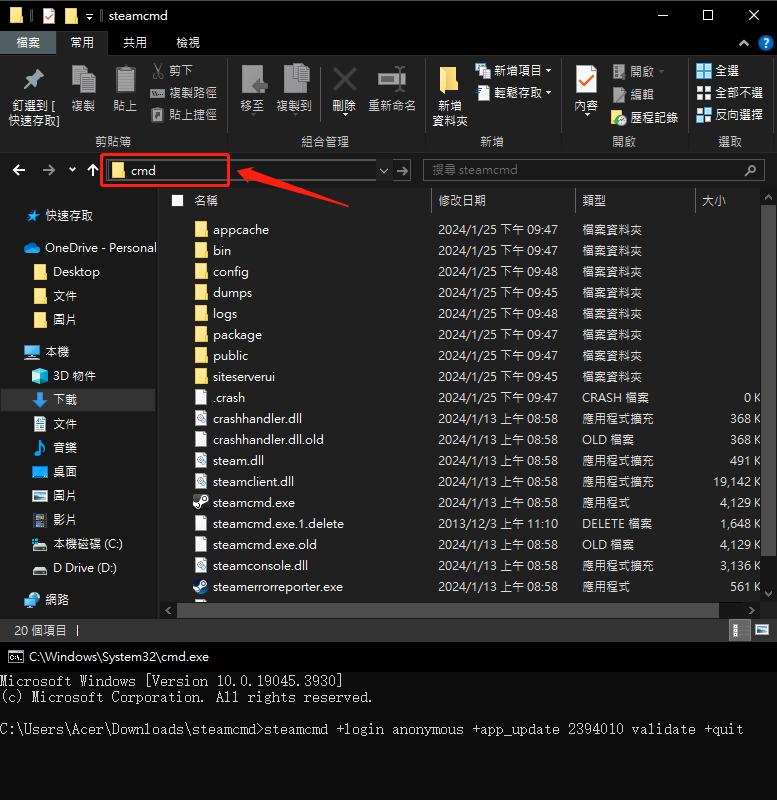Toggle the select-all checkbox beside 名稱

pos(178,201)
